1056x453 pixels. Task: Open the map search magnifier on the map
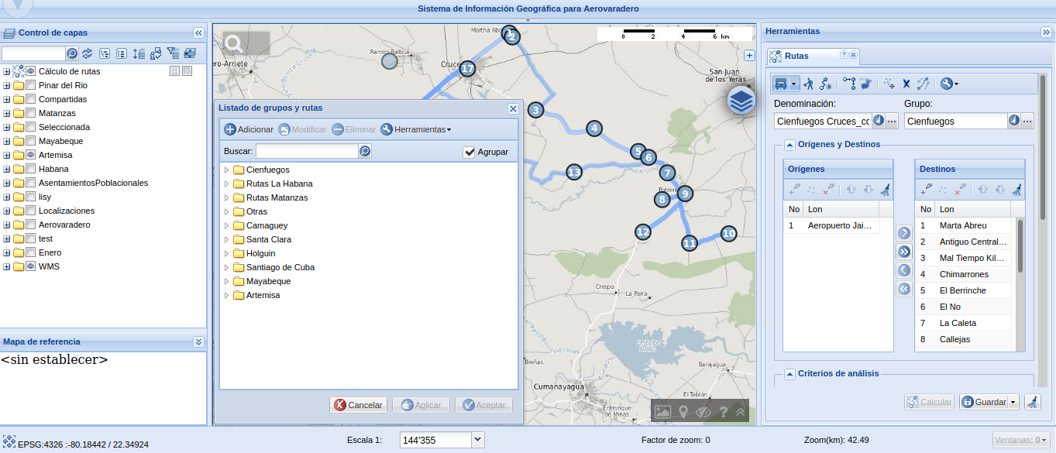click(234, 44)
